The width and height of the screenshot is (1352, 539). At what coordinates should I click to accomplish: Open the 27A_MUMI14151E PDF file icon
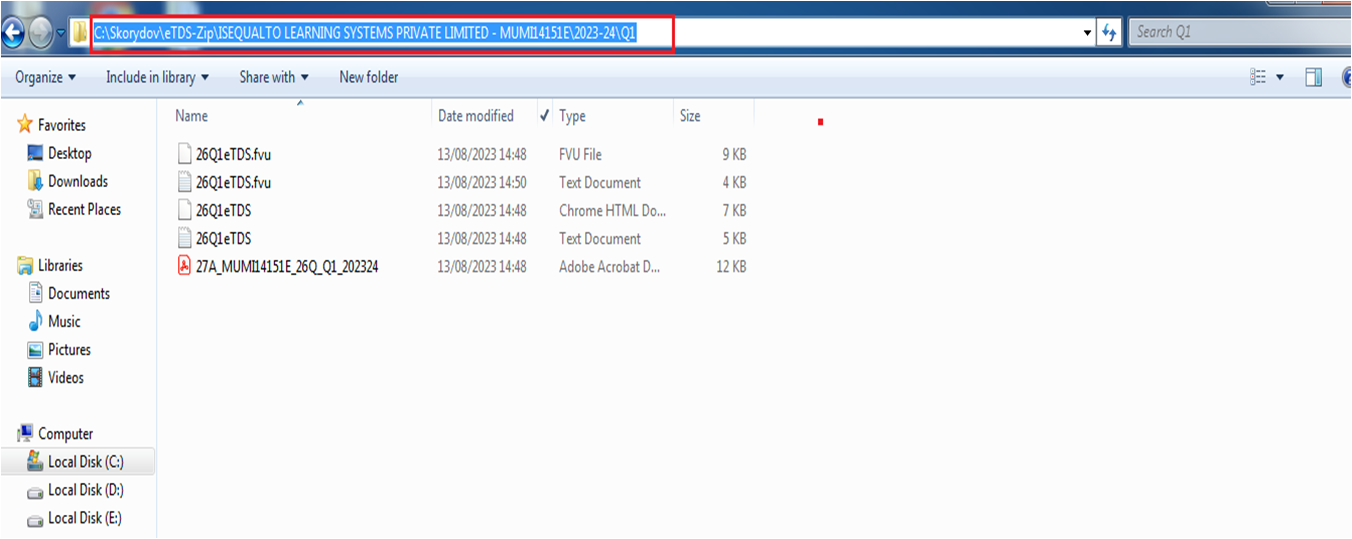click(183, 266)
